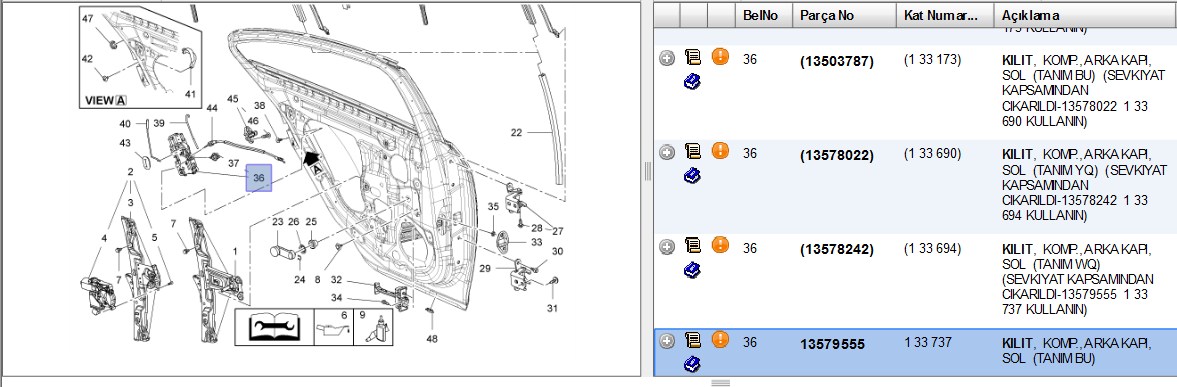Sort by the Parça No column header

click(844, 15)
